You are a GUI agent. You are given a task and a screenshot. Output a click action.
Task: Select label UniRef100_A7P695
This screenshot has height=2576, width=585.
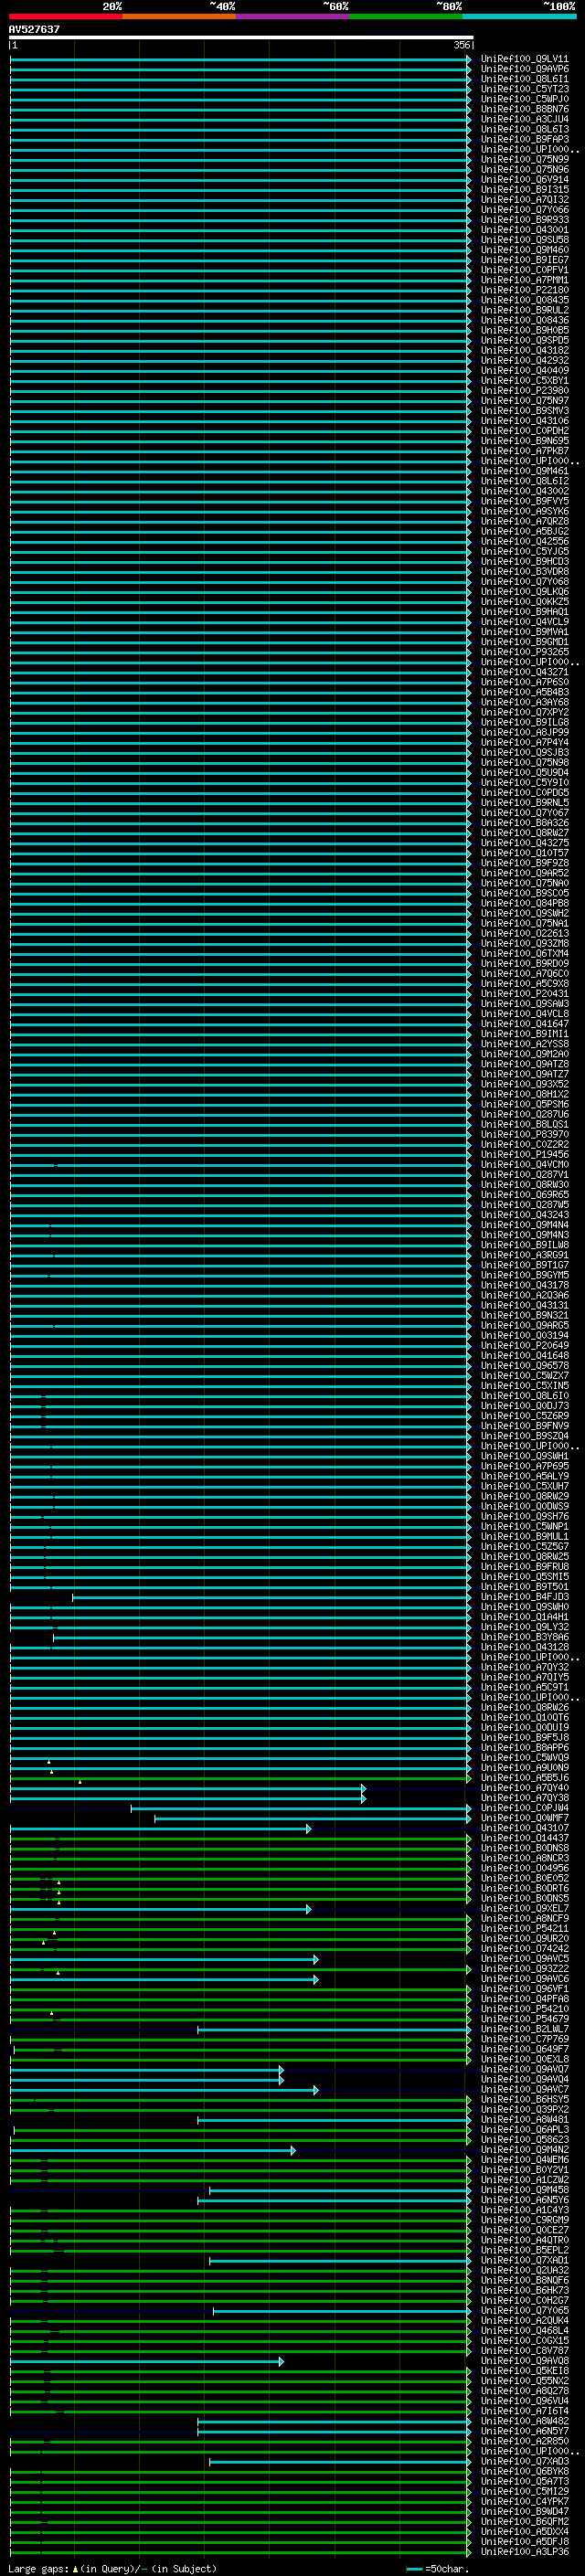525,1466
